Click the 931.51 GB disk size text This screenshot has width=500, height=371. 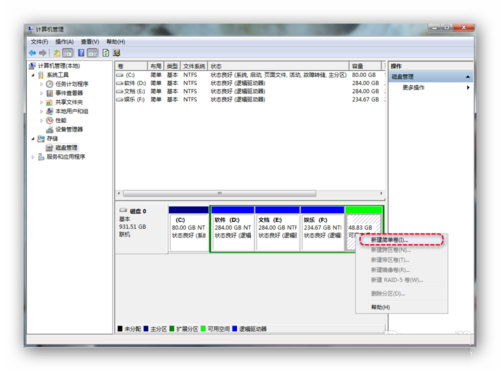pyautogui.click(x=133, y=227)
